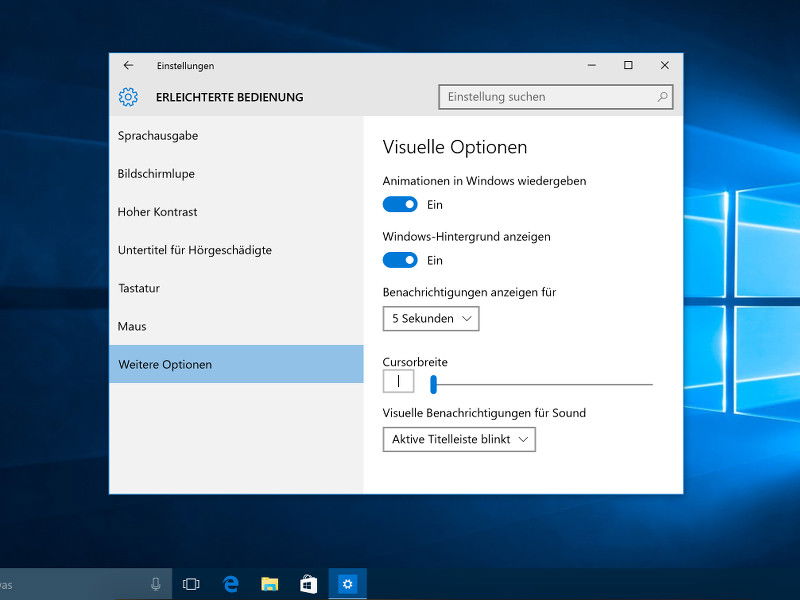Select Weitere Optionen in the sidebar
The height and width of the screenshot is (600, 800).
(236, 364)
